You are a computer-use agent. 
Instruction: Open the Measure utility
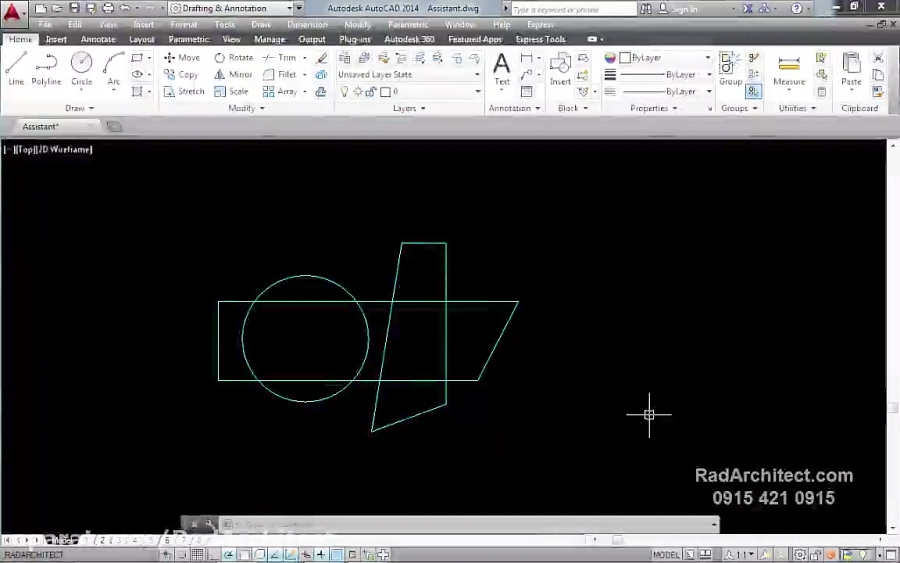pyautogui.click(x=789, y=69)
